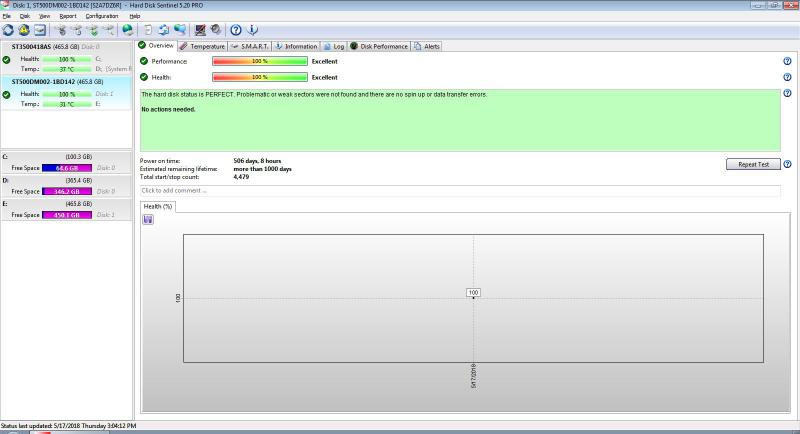Click the globe icon in toolbar
The height and width of the screenshot is (434, 800).
click(127, 30)
